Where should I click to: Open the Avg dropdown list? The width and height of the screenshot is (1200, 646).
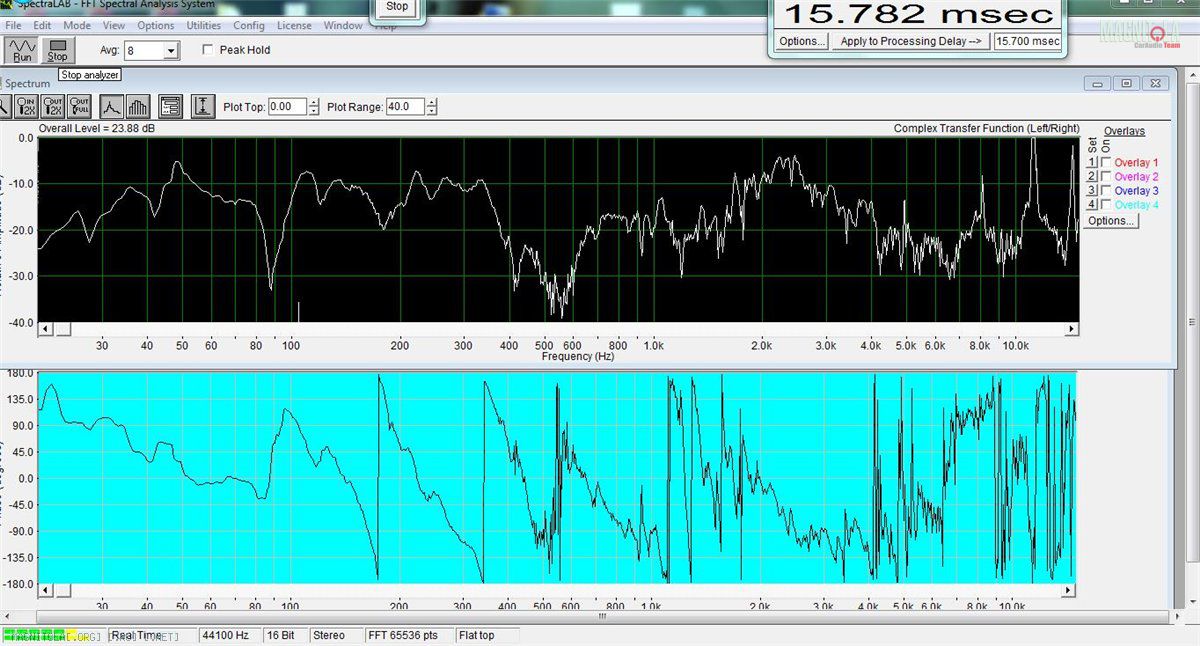pyautogui.click(x=171, y=50)
